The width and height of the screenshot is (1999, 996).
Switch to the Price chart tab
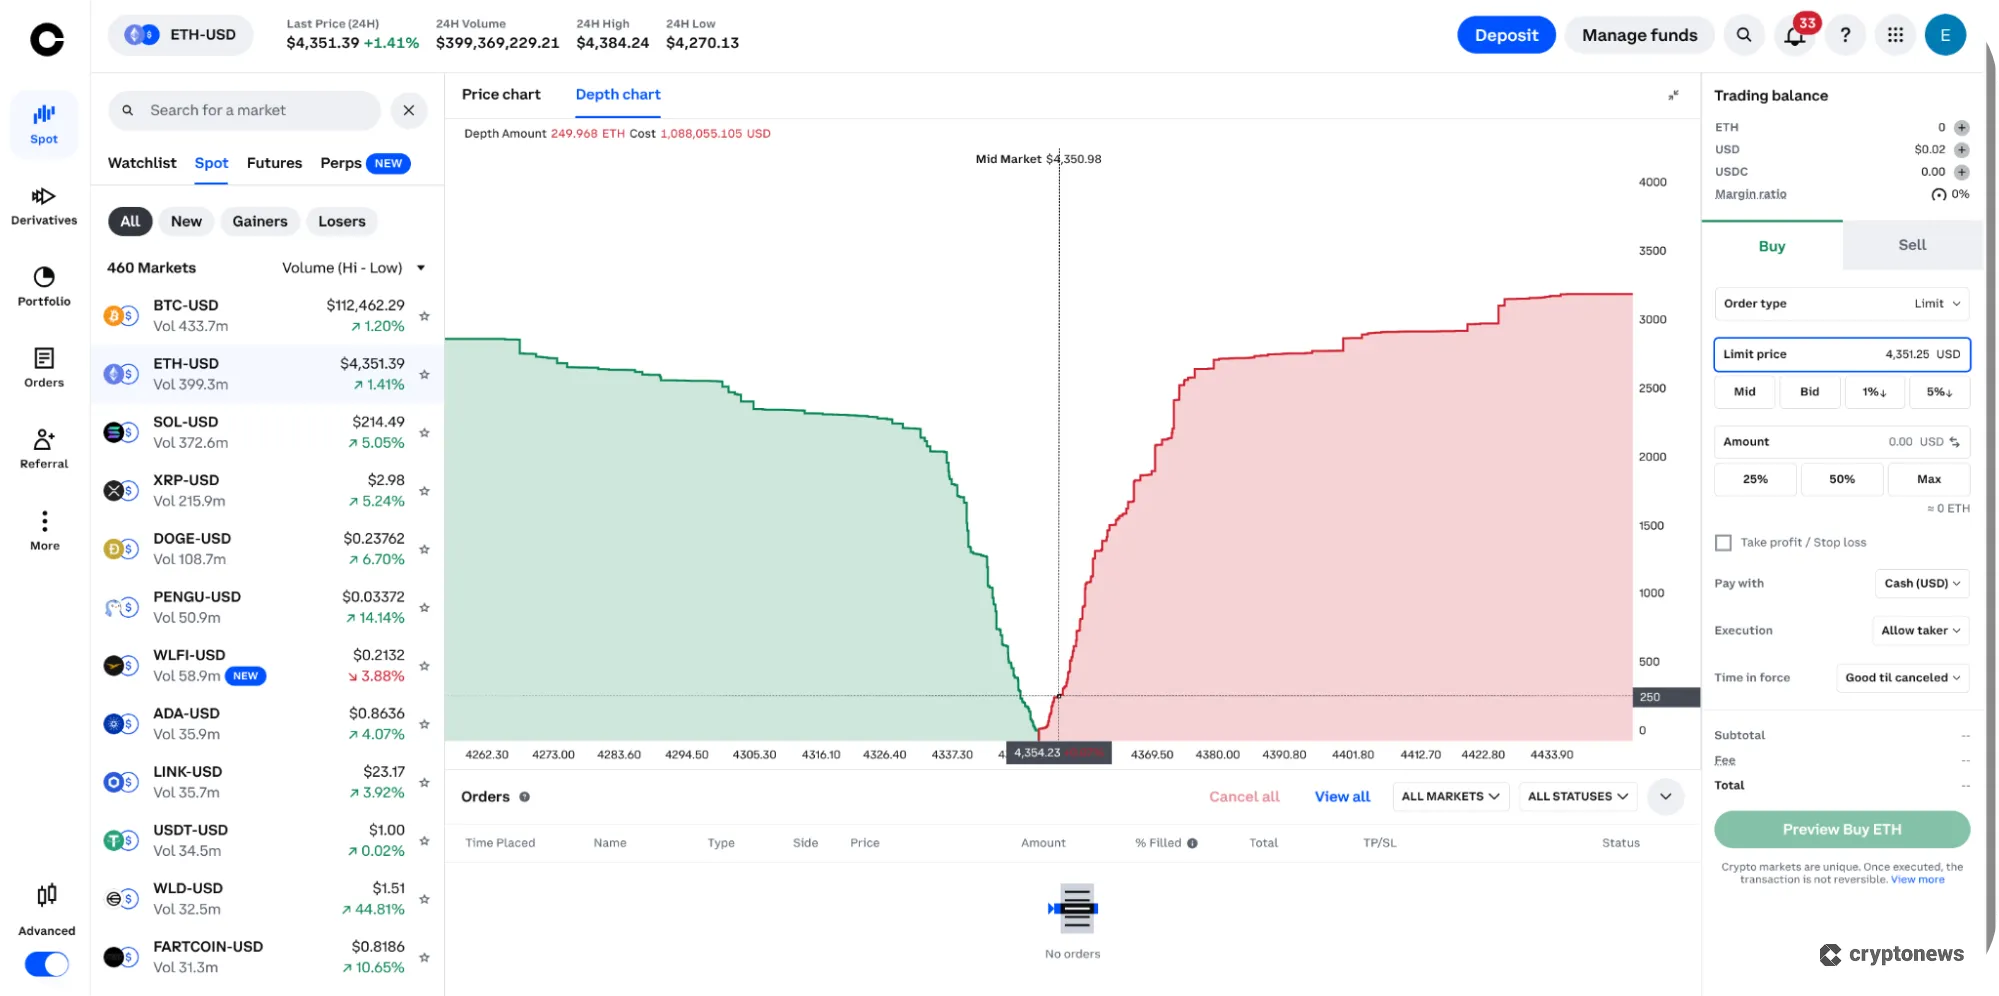501,94
